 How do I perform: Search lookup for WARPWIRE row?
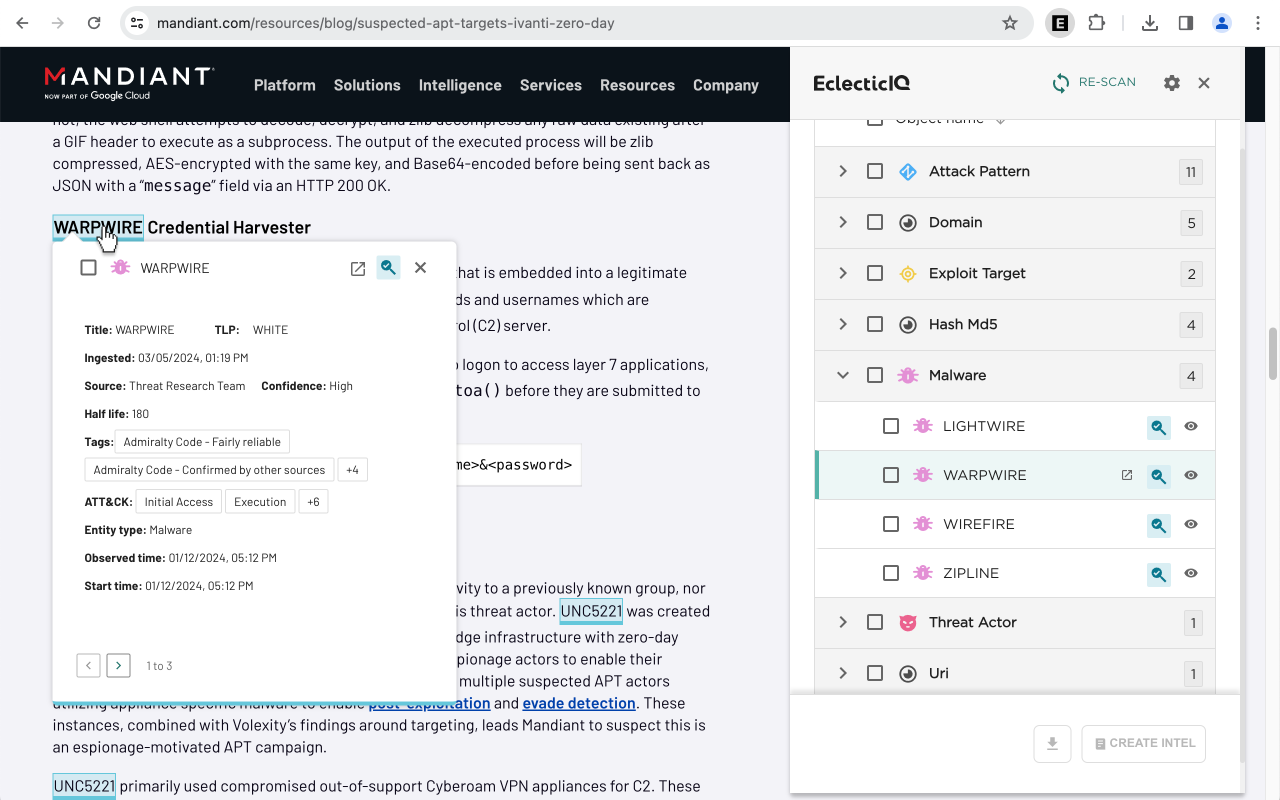[1158, 476]
